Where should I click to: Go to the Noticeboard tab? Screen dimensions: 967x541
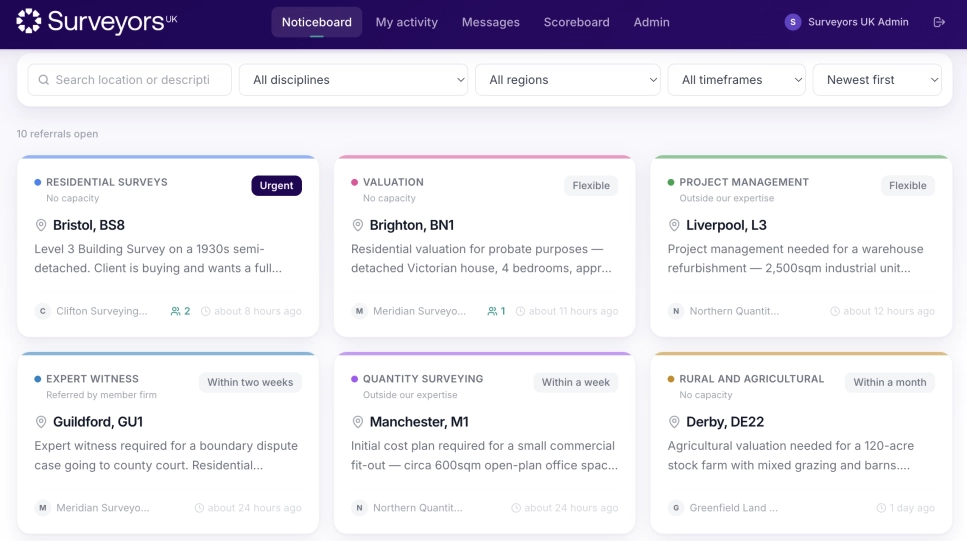coord(316,22)
